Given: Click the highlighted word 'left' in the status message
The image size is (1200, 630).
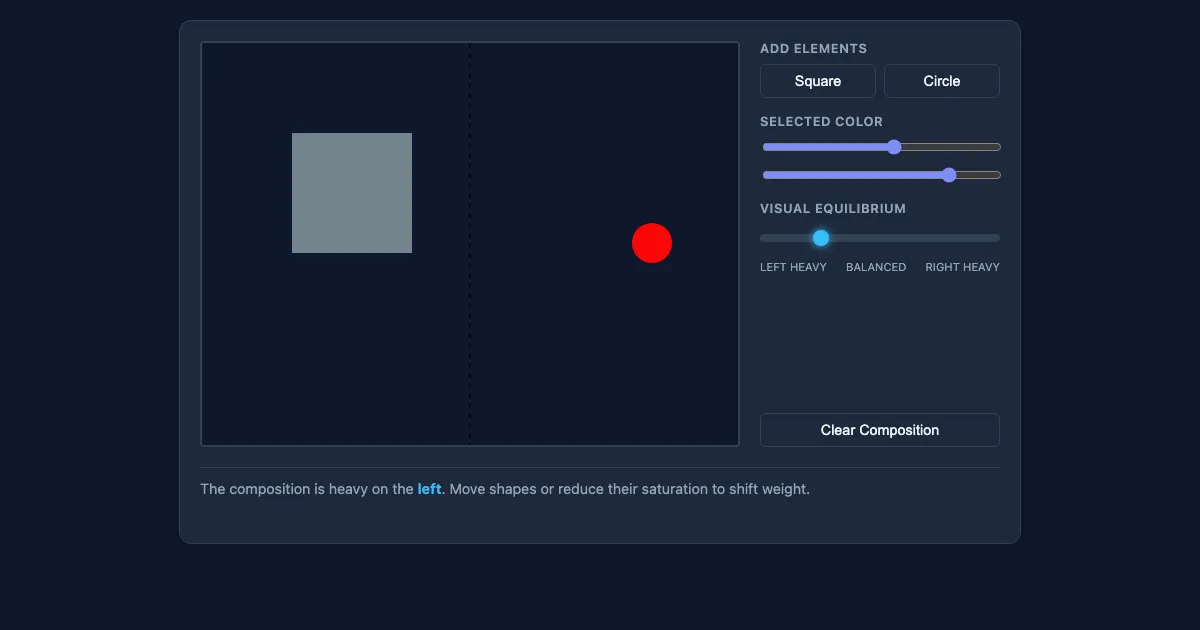Looking at the screenshot, I should click(429, 489).
